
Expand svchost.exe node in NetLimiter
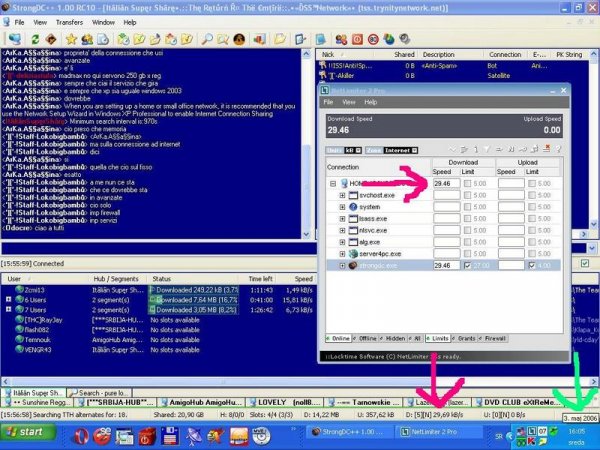342,196
